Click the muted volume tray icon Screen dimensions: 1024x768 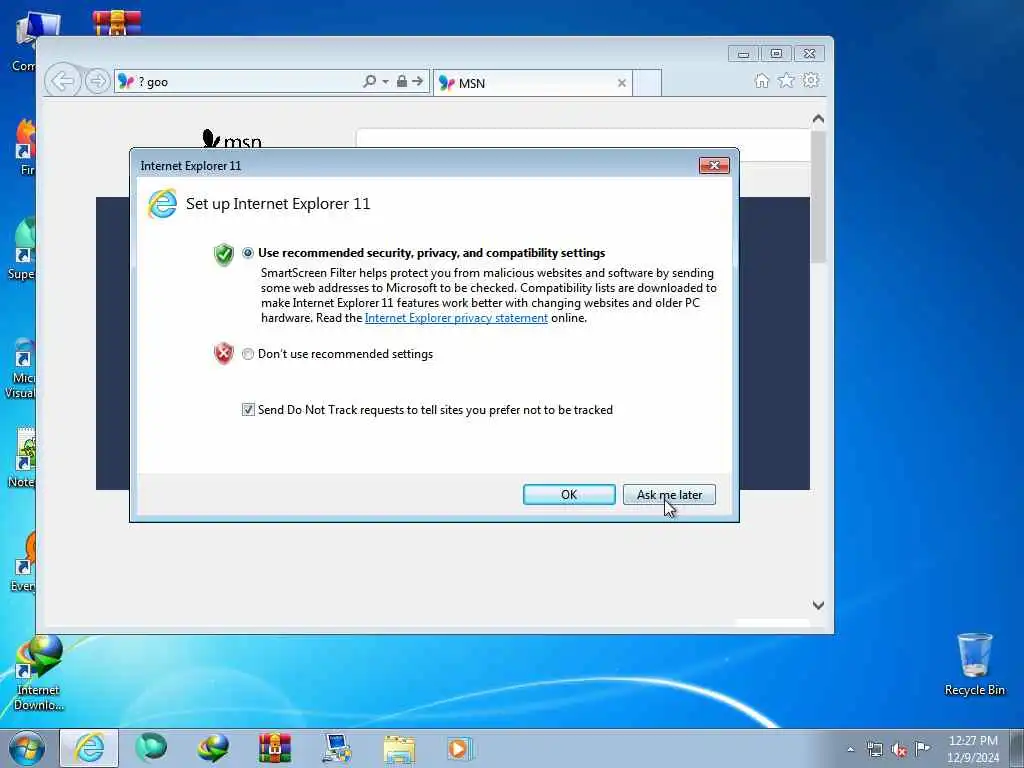click(x=899, y=750)
